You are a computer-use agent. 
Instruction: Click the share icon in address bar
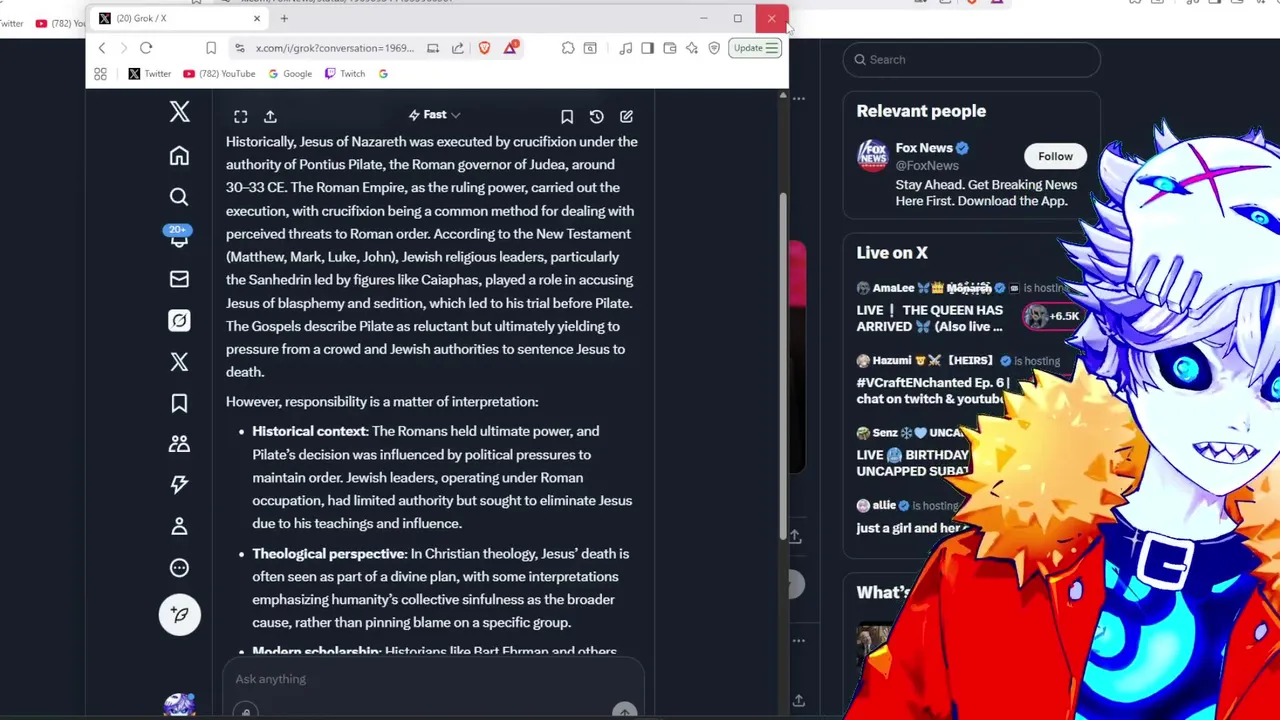pyautogui.click(x=457, y=48)
